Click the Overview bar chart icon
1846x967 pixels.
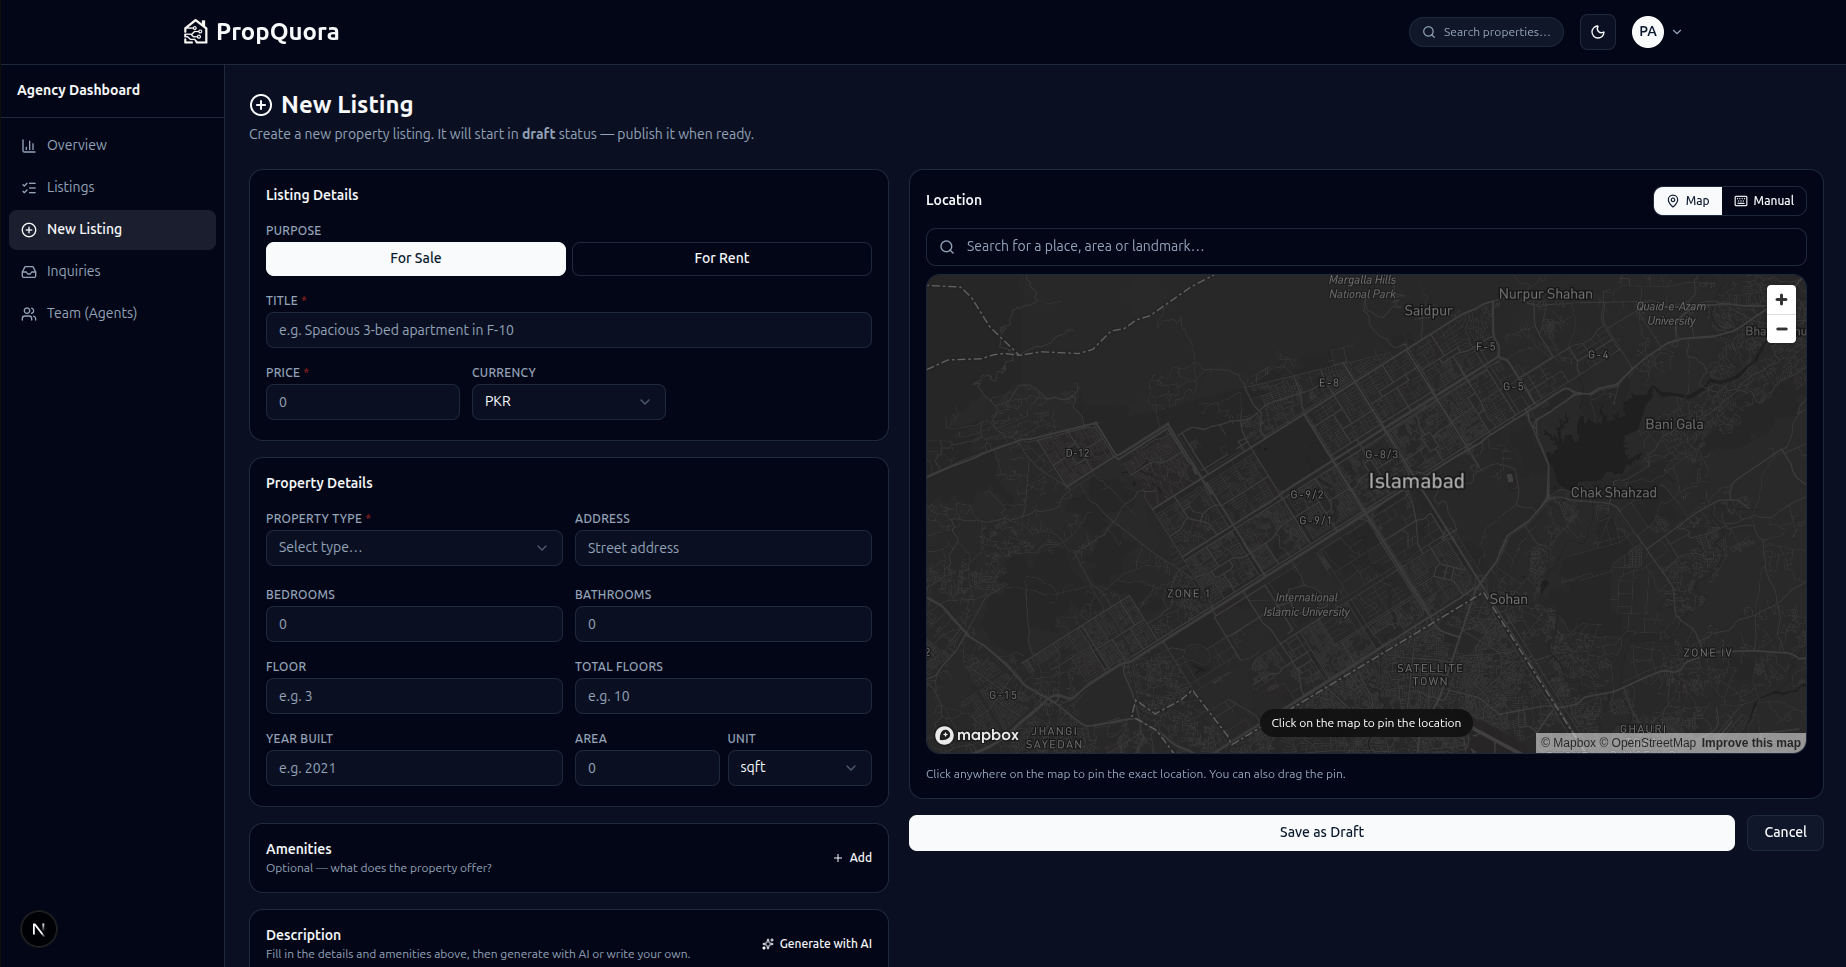click(x=29, y=146)
